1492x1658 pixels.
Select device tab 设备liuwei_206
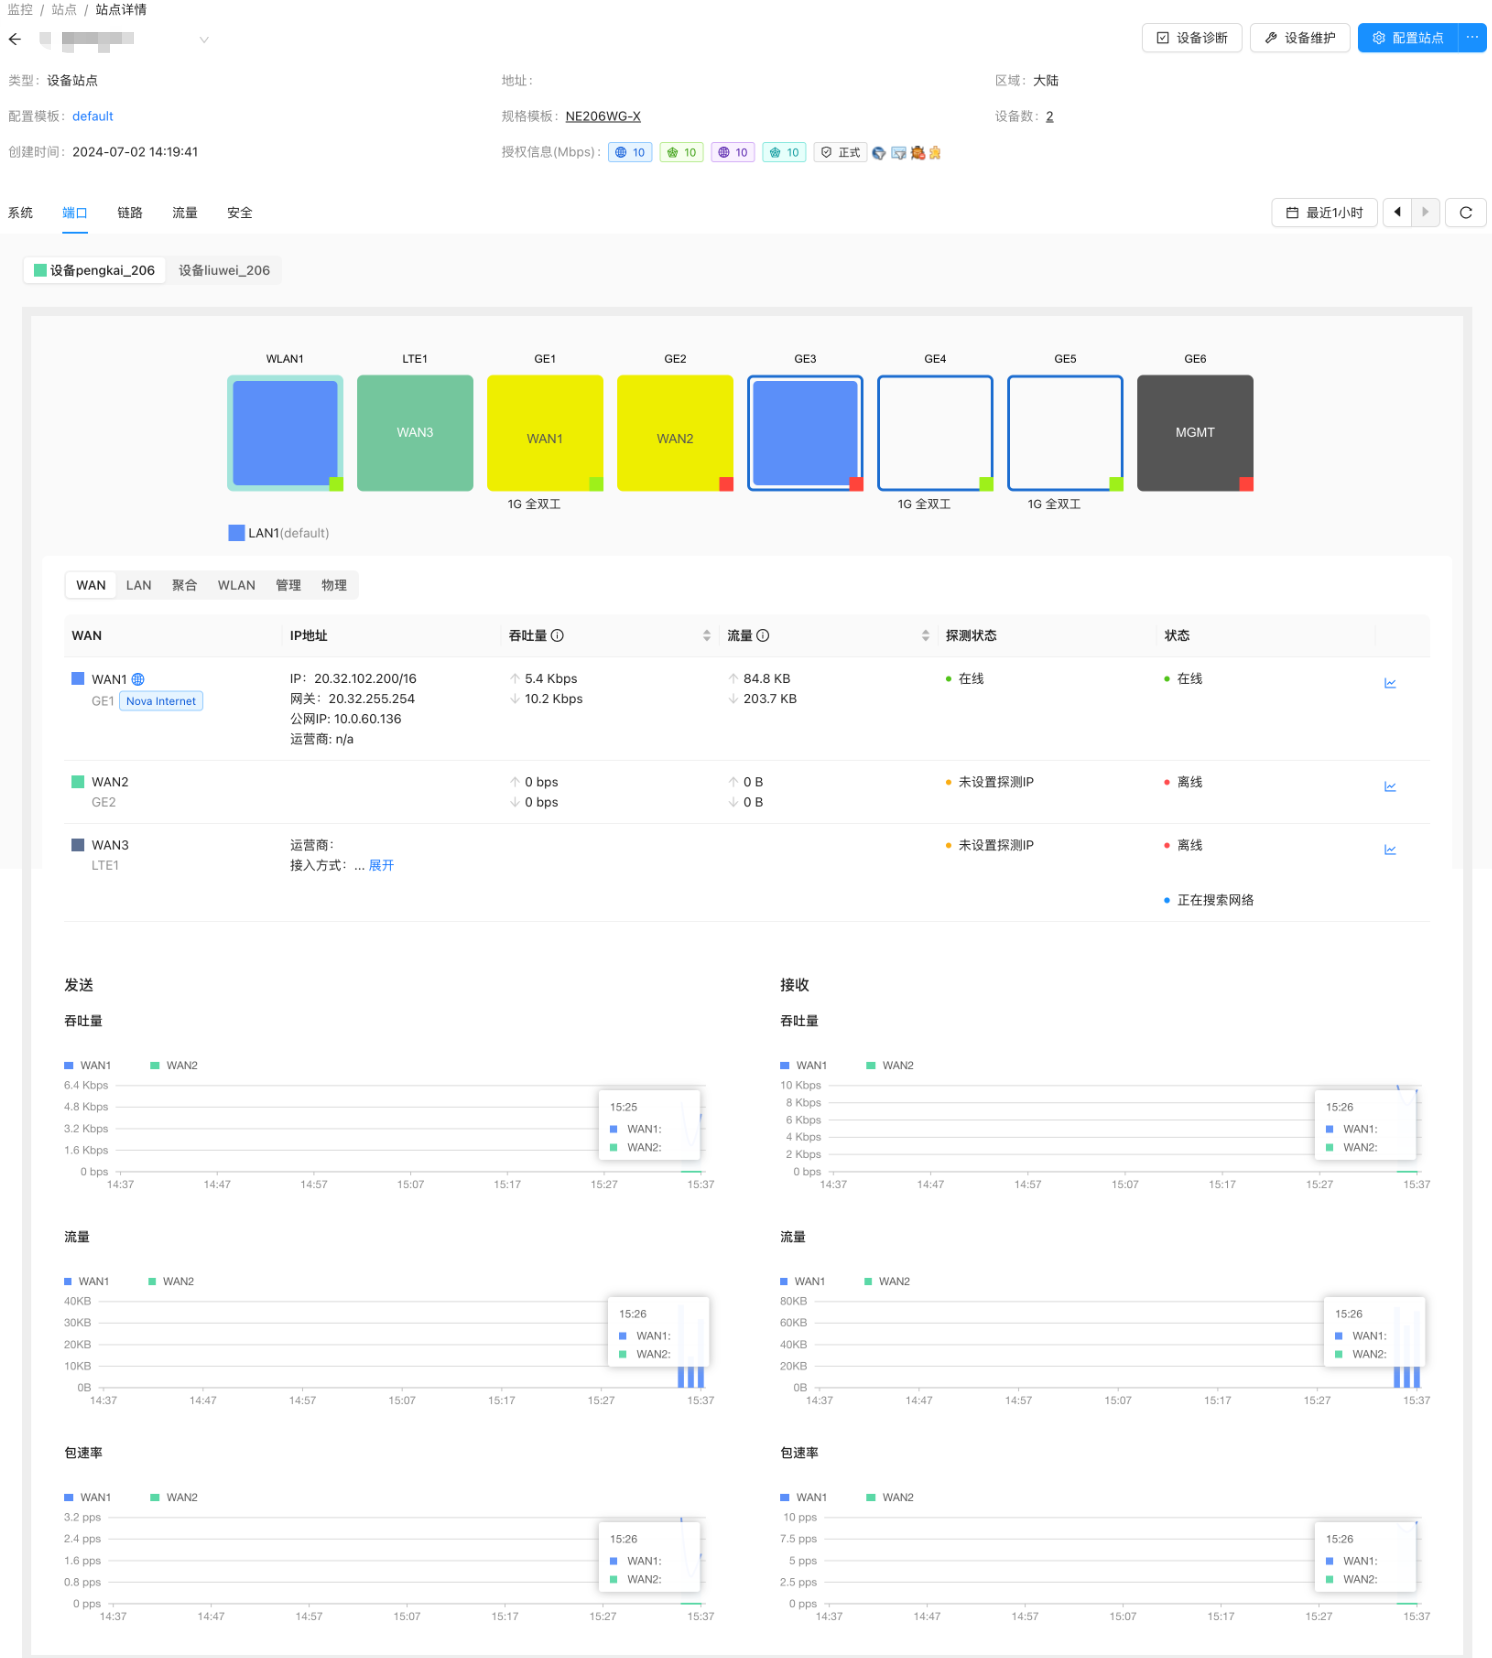pyautogui.click(x=224, y=270)
